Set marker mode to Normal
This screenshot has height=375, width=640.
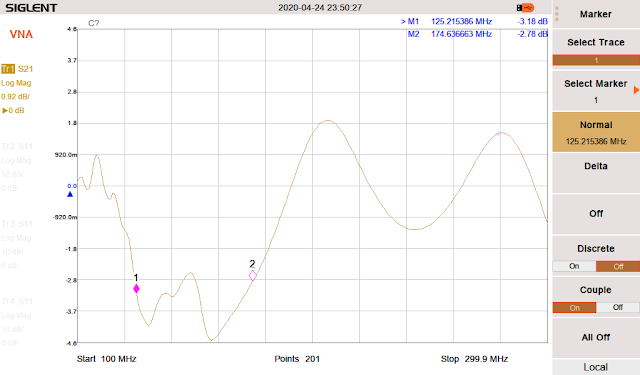596,133
